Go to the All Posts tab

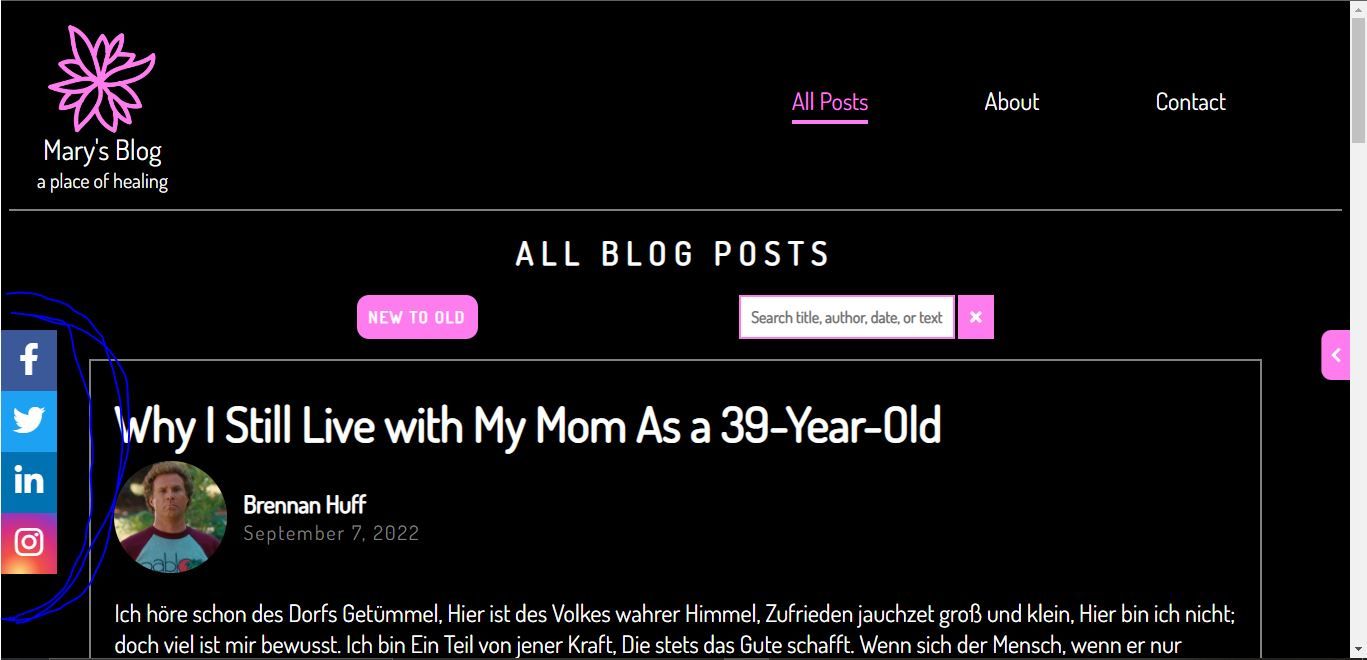[830, 102]
